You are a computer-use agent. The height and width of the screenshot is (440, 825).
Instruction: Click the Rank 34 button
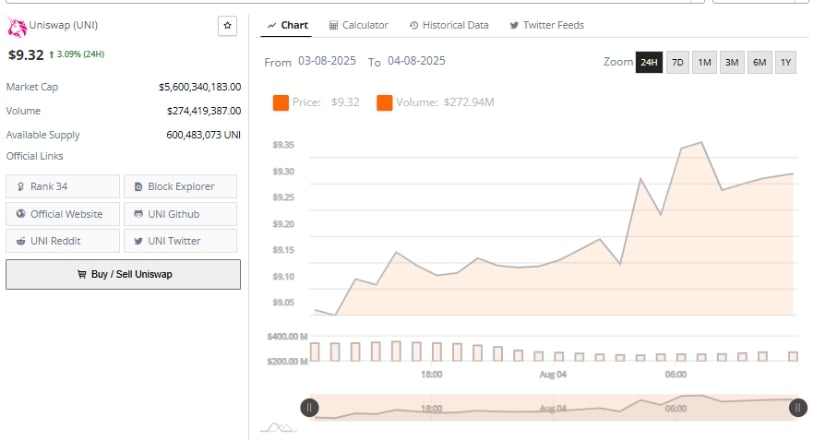[x=63, y=186]
